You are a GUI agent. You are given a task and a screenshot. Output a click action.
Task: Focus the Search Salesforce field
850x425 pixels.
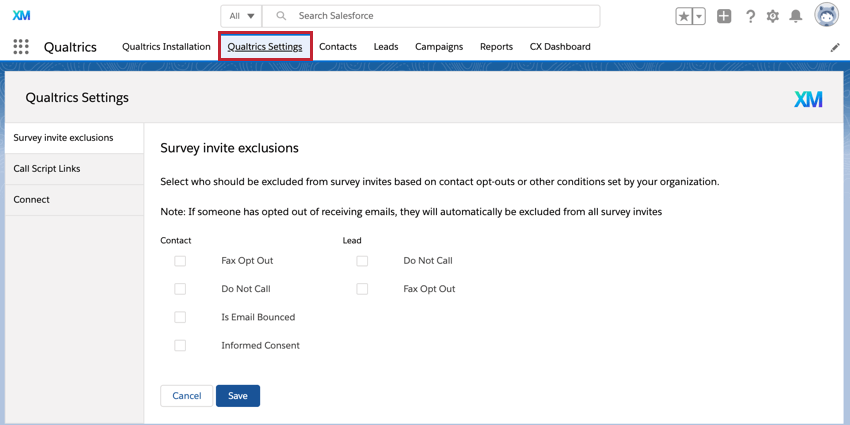[x=440, y=16]
